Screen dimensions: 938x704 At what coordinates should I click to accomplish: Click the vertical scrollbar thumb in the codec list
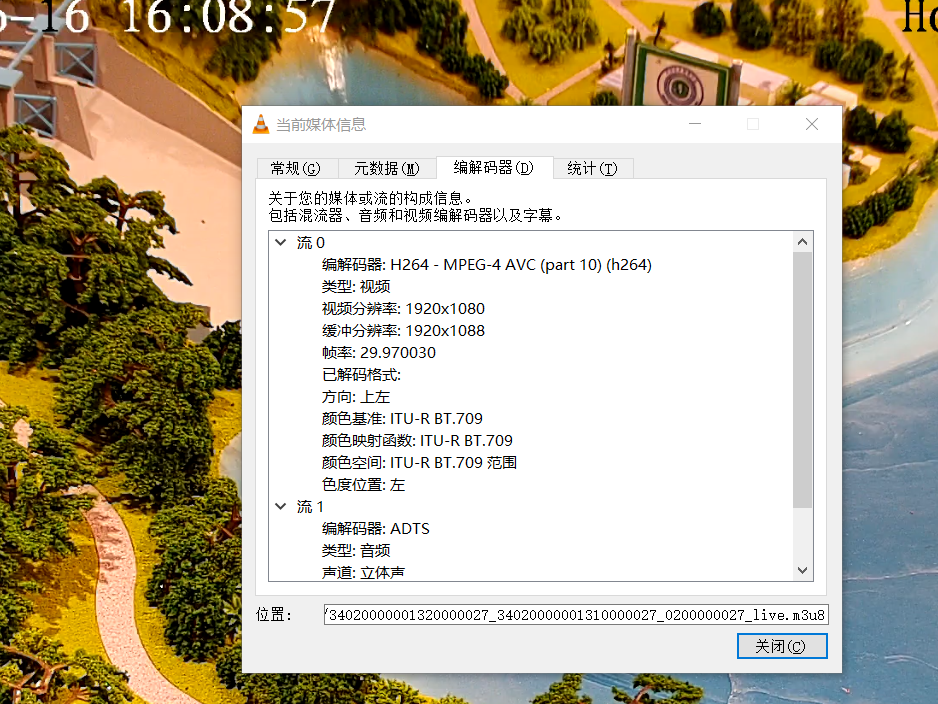[802, 380]
